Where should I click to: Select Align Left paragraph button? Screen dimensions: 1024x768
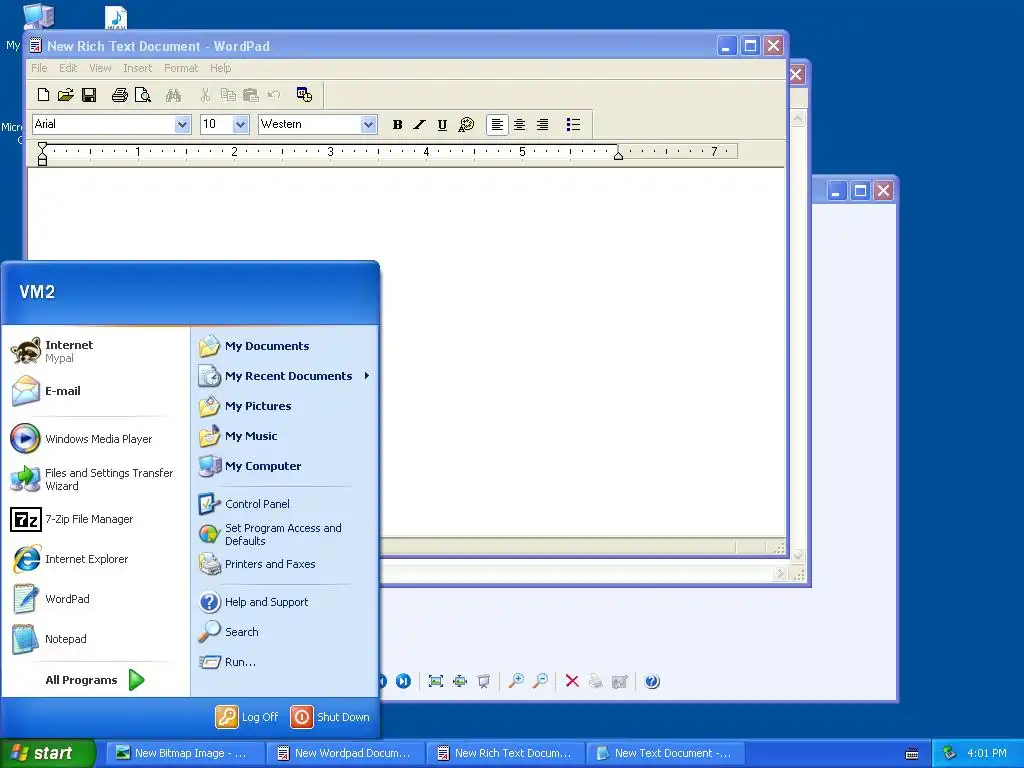tap(497, 125)
